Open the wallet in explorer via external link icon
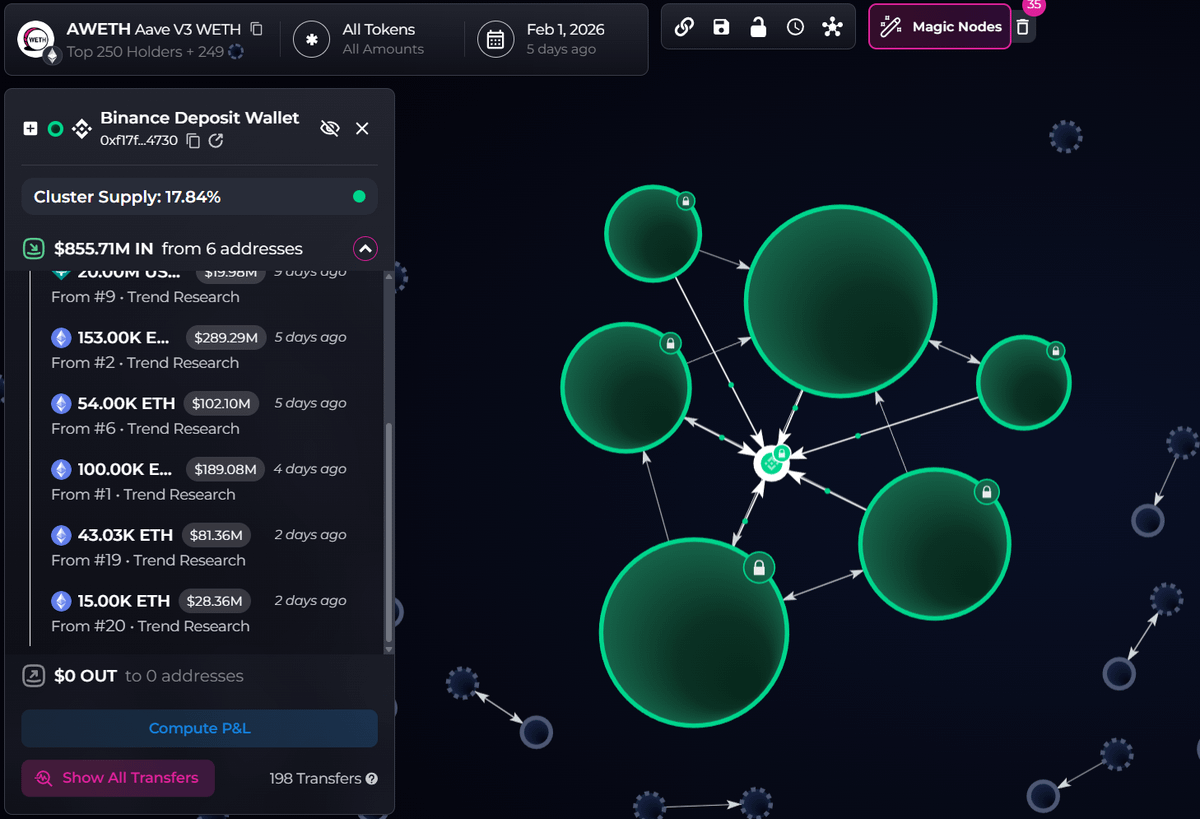Screen dimensions: 1200x819 tap(216, 141)
